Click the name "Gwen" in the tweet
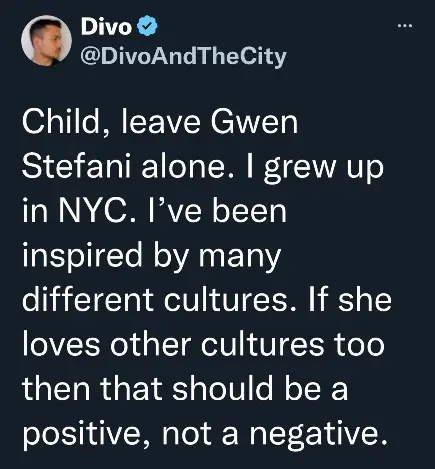Screen dimensions: 435x469 click(254, 122)
